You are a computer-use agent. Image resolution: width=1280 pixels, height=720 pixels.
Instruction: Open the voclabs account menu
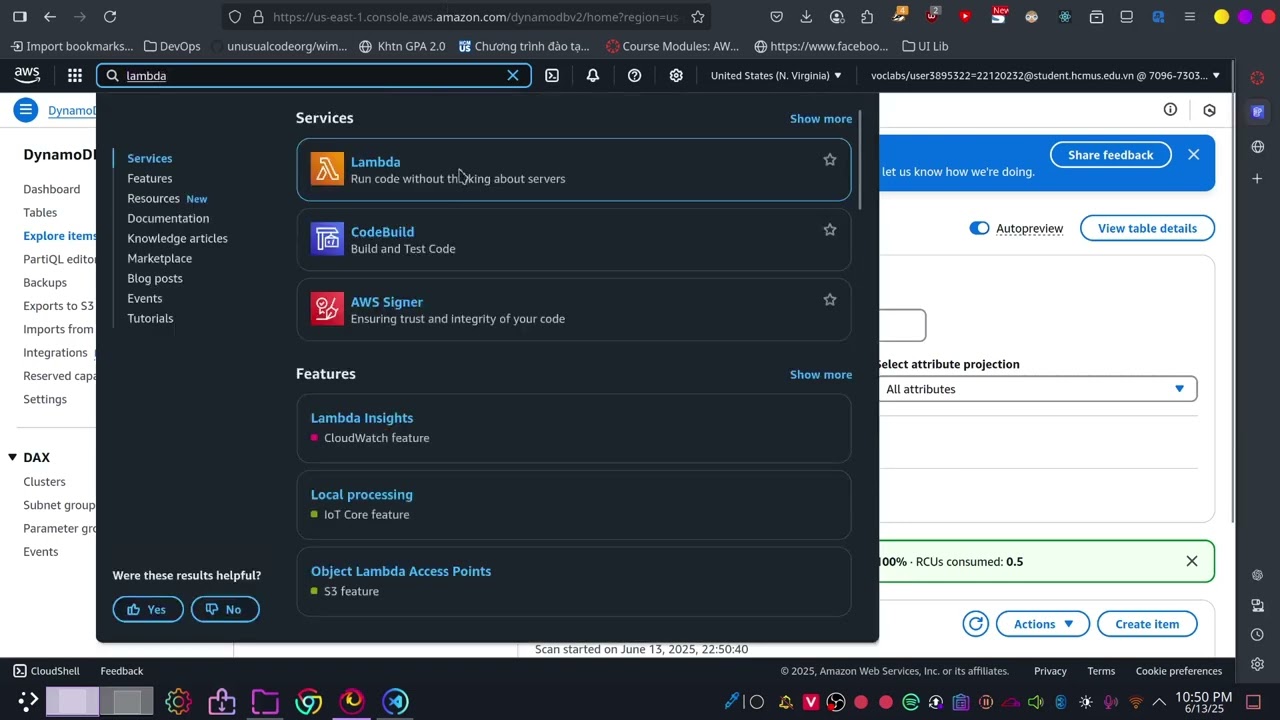pos(1045,75)
